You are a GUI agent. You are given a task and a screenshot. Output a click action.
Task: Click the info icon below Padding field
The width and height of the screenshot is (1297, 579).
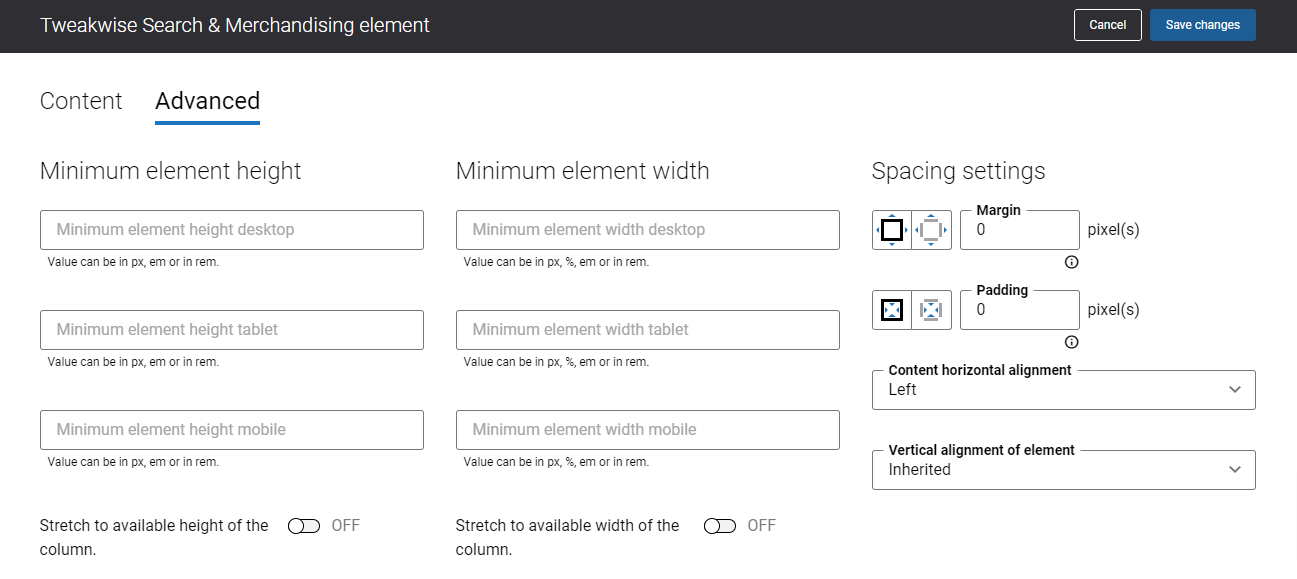coord(1071,342)
